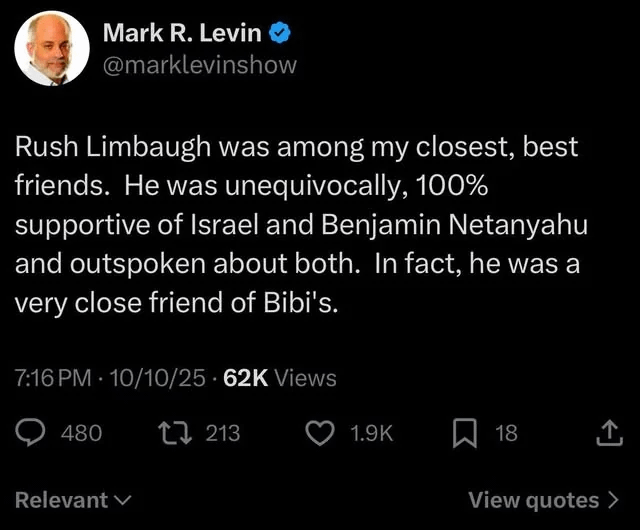Like the tweet with the heart icon
This screenshot has width=640, height=530.
[x=320, y=433]
